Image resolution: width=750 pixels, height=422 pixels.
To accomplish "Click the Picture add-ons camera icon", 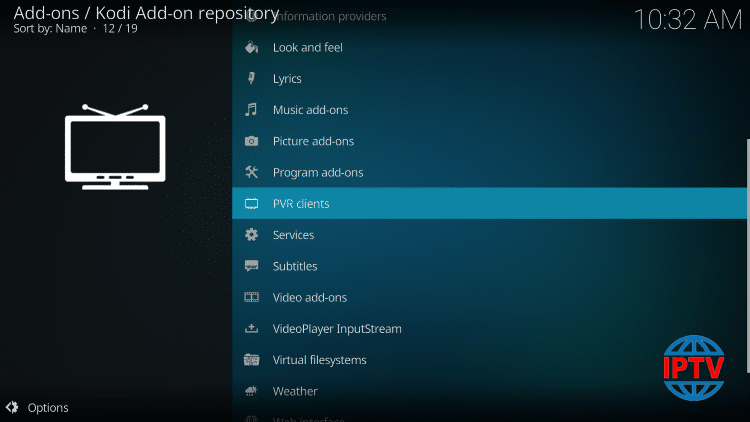I will [x=252, y=141].
